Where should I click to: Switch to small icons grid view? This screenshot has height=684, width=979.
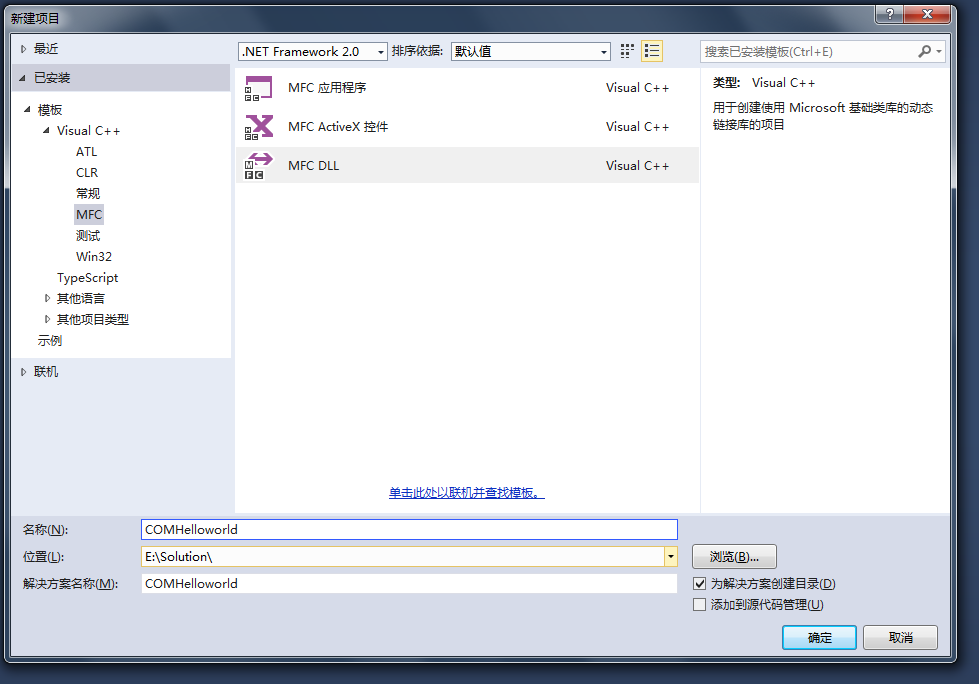click(627, 51)
